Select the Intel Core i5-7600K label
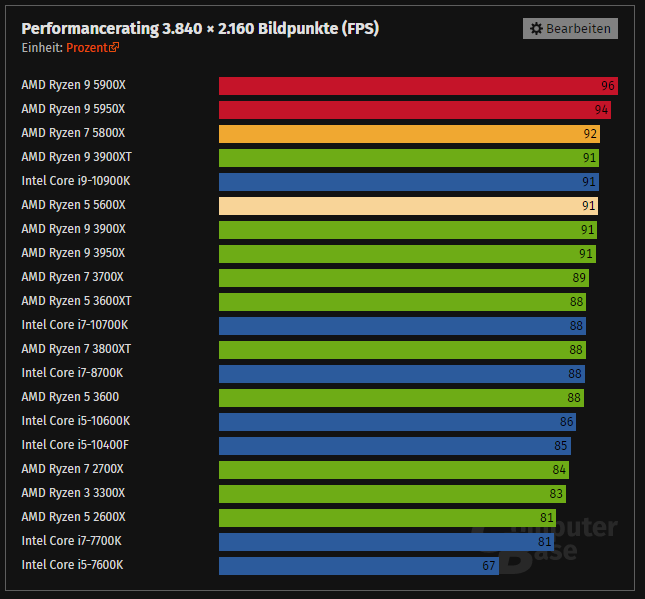Image resolution: width=645 pixels, height=599 pixels. (x=72, y=565)
